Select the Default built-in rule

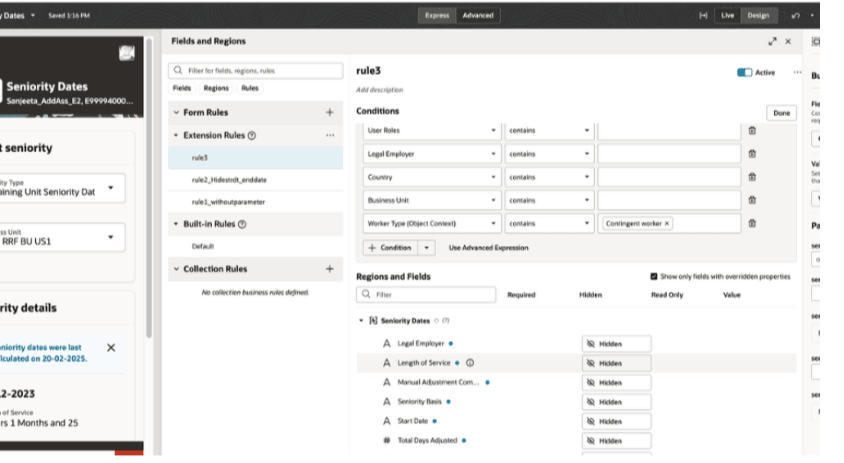[x=256, y=247]
